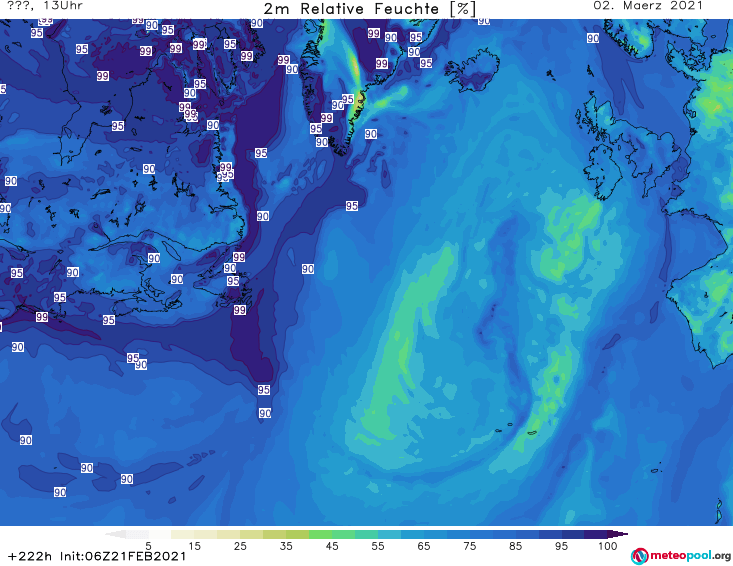Click the '5' tick on the color scale
This screenshot has height=566, width=733.
point(148,545)
